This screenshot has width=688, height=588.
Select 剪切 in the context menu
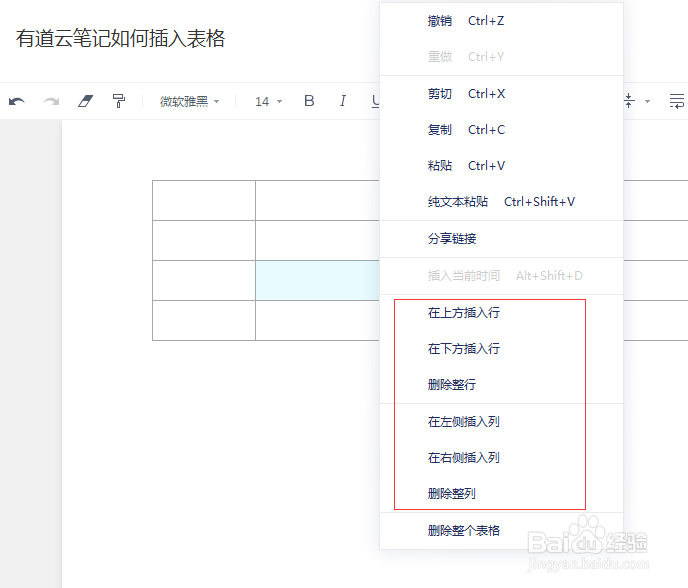tap(502, 94)
